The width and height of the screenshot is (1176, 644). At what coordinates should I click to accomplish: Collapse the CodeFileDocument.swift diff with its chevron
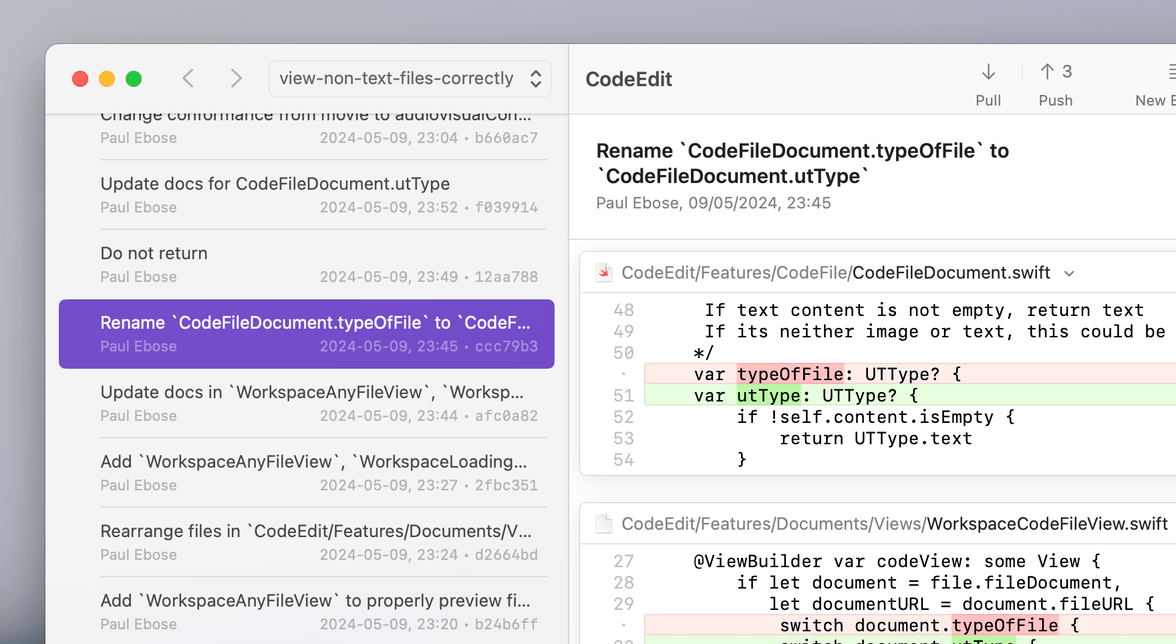pos(1070,273)
